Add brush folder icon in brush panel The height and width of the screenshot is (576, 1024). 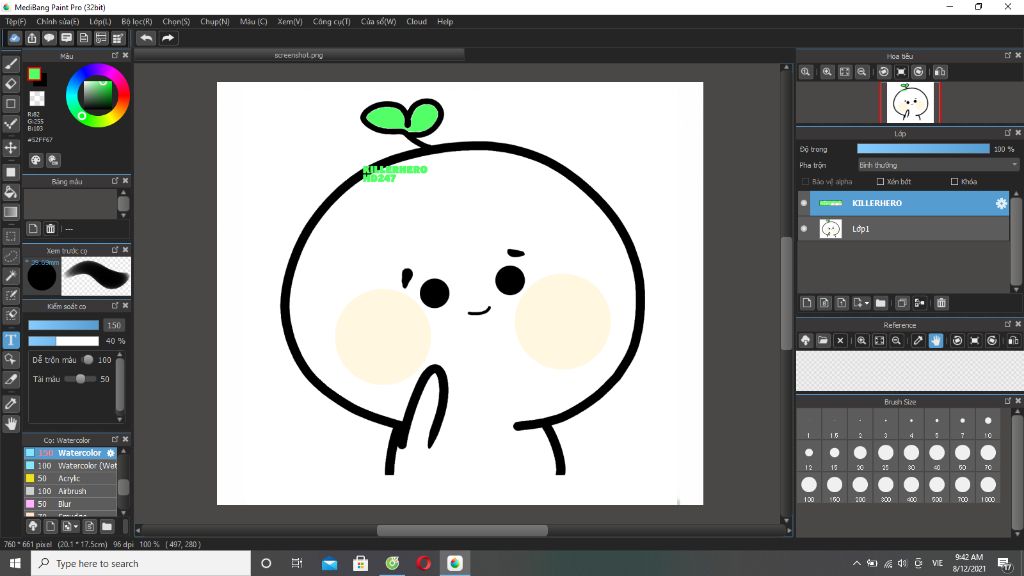tap(107, 526)
